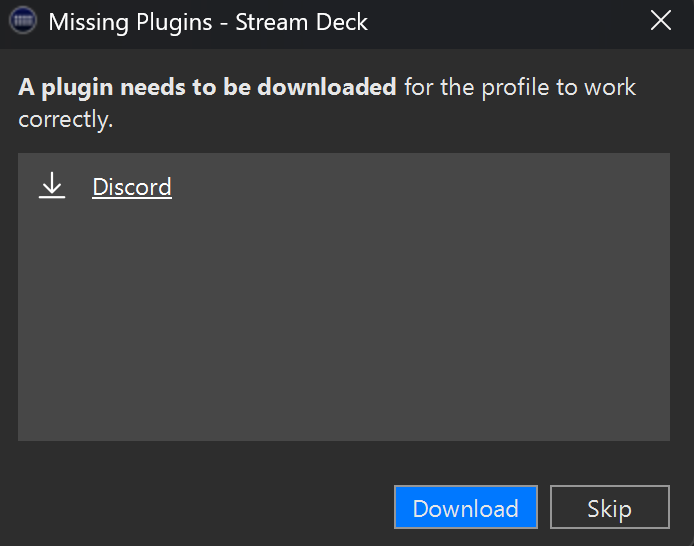Viewport: 694px width, 546px height.
Task: Click the round Stream Deck logo
Action: click(23, 20)
